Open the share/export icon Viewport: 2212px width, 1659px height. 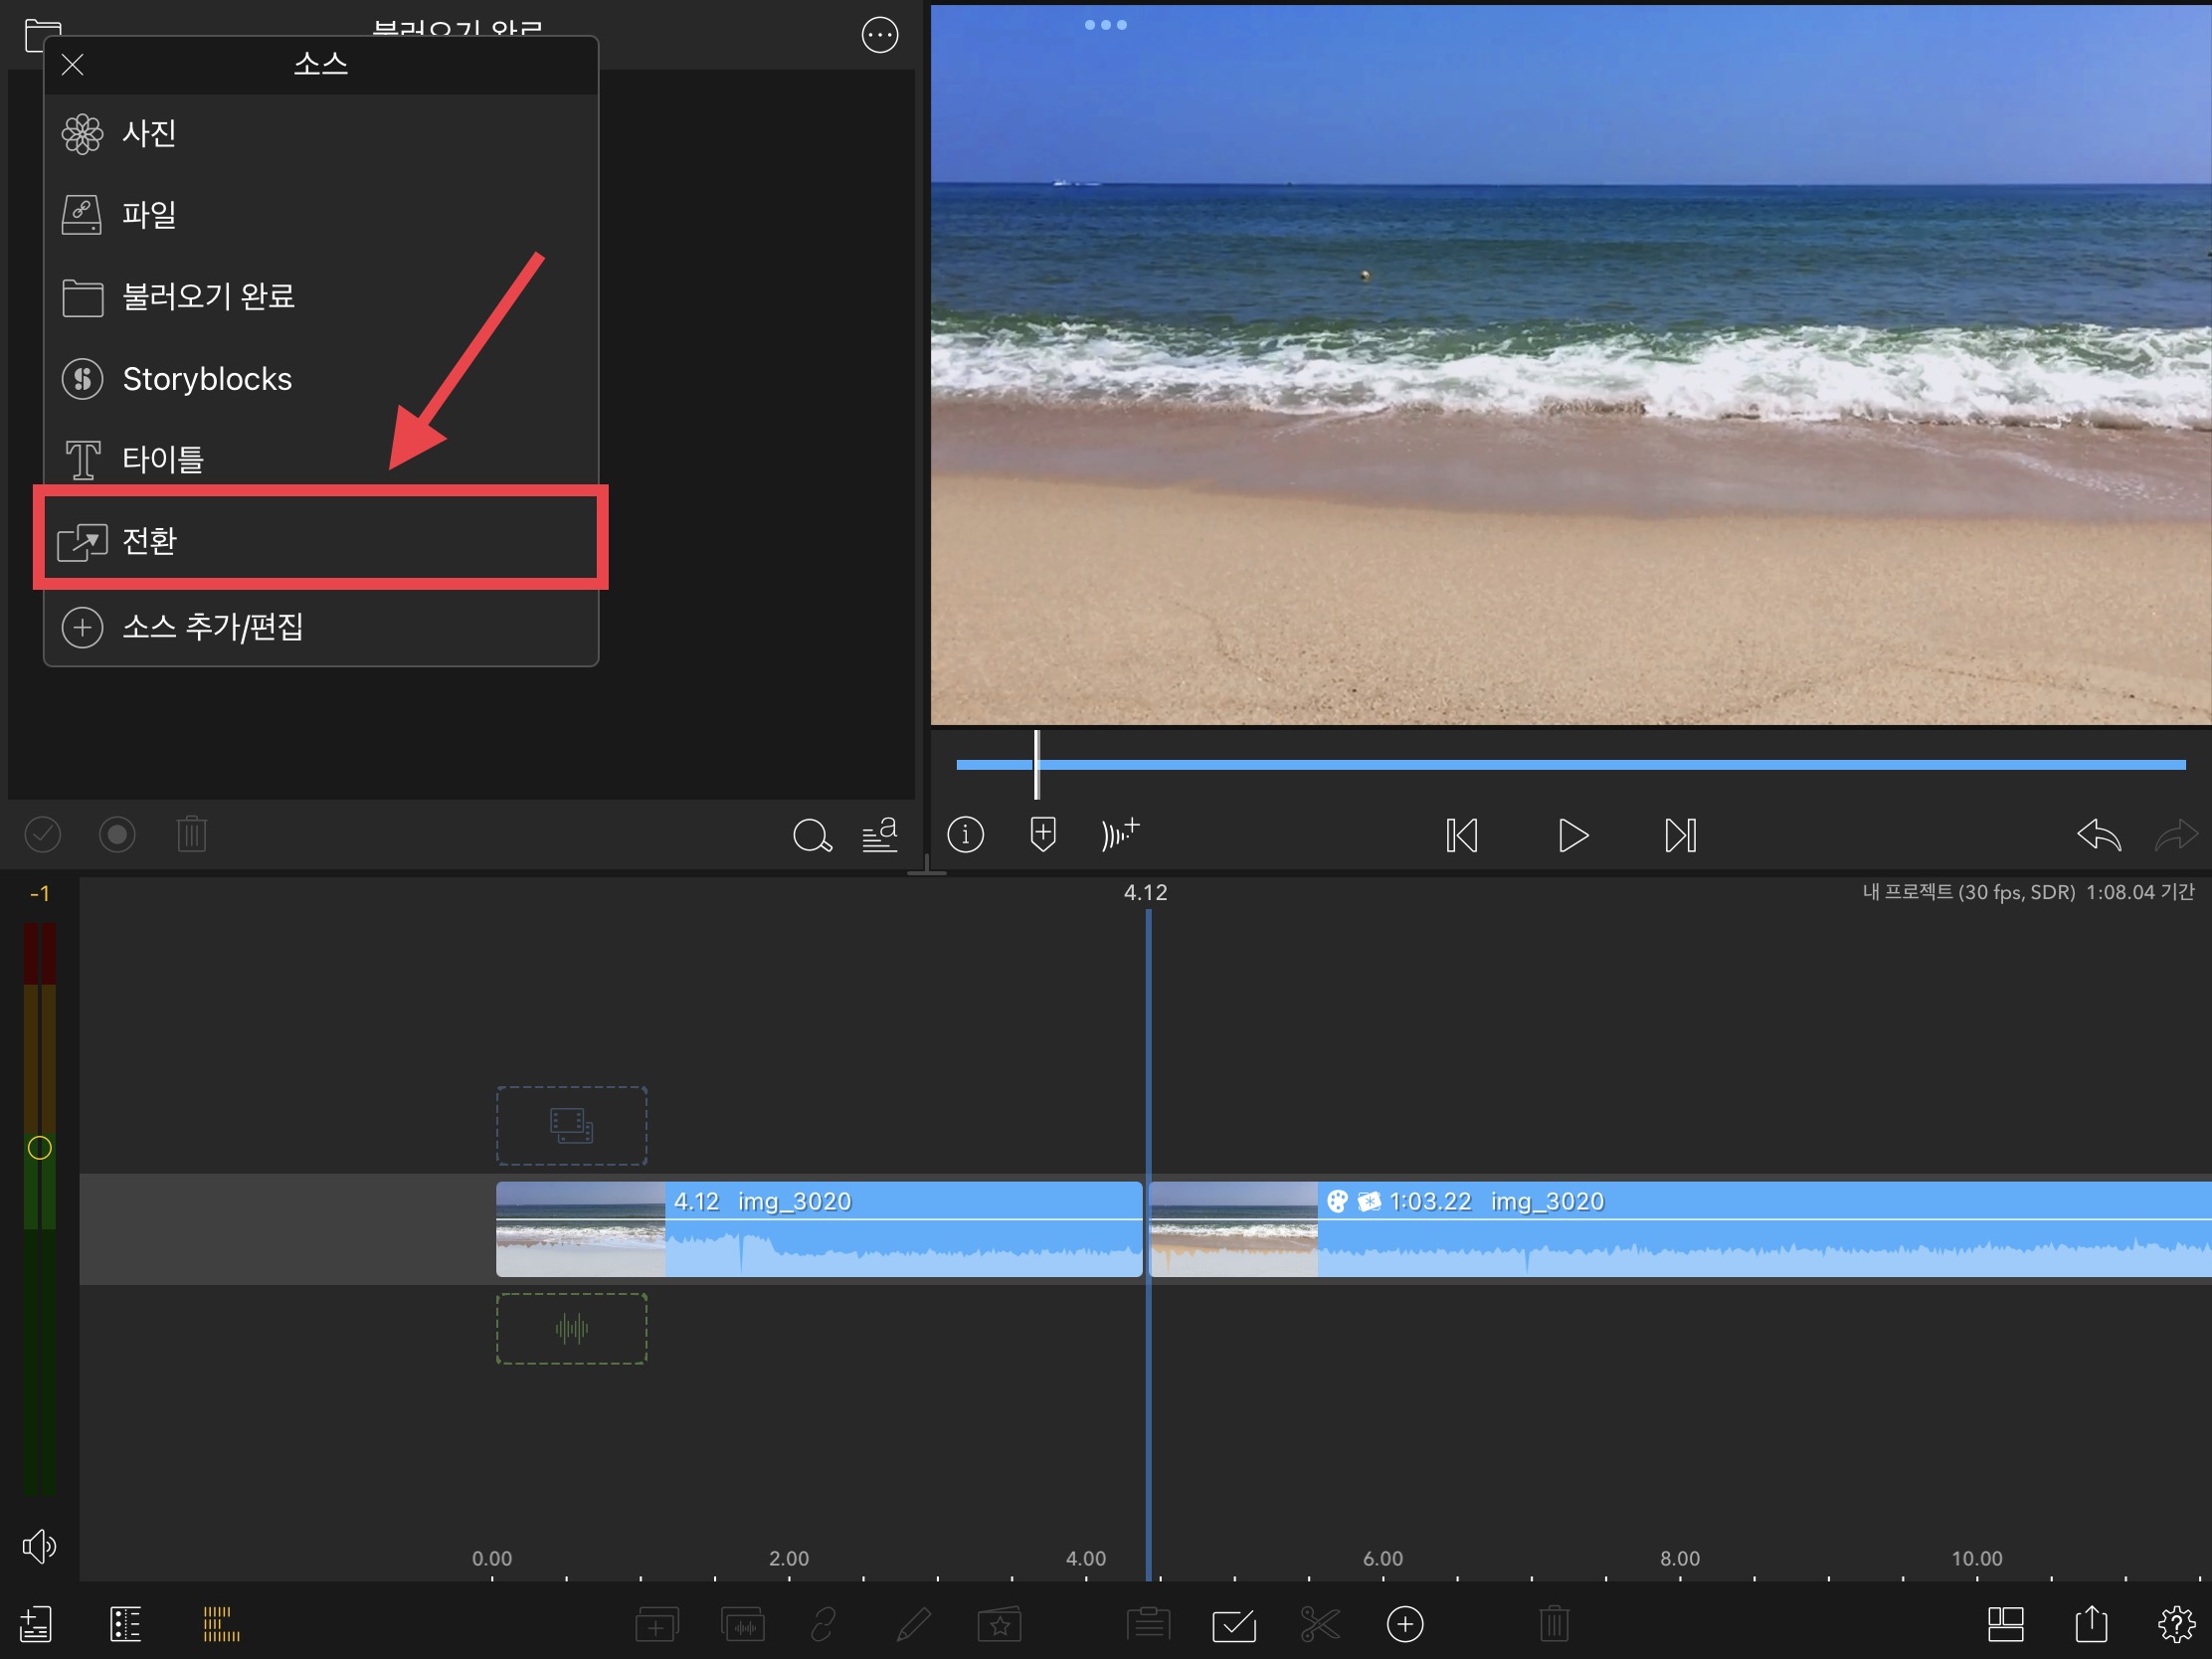(2091, 1624)
